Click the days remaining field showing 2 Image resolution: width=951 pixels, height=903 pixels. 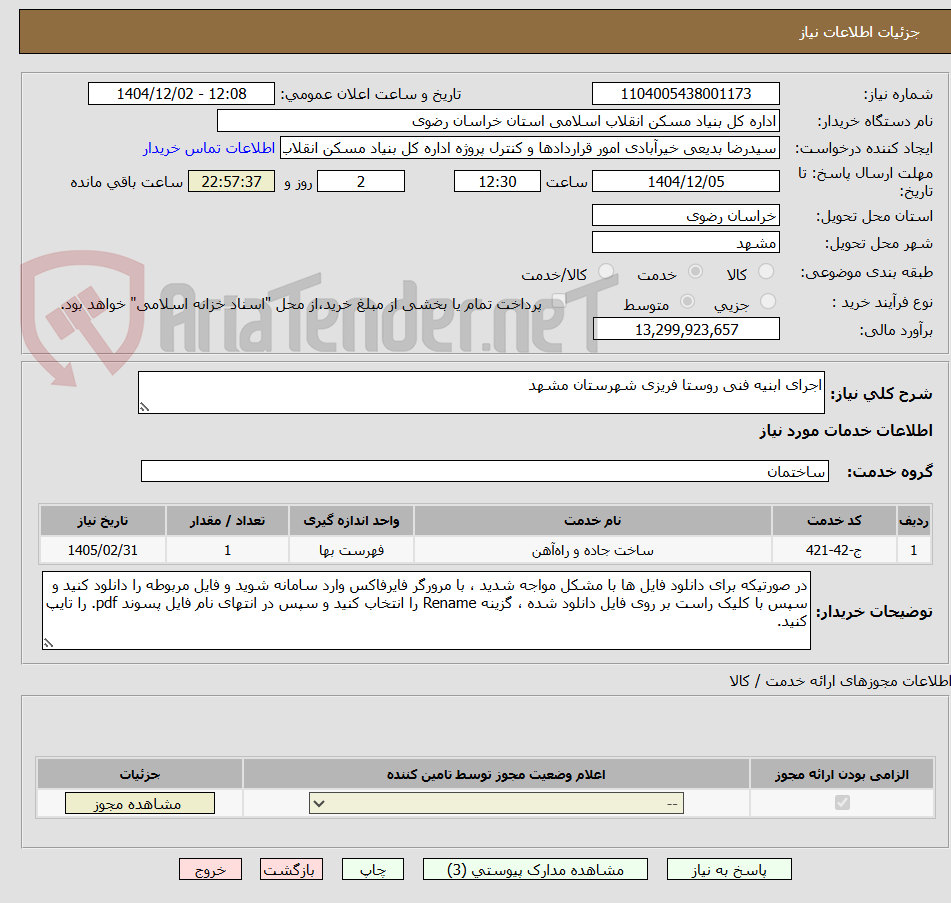(x=361, y=181)
